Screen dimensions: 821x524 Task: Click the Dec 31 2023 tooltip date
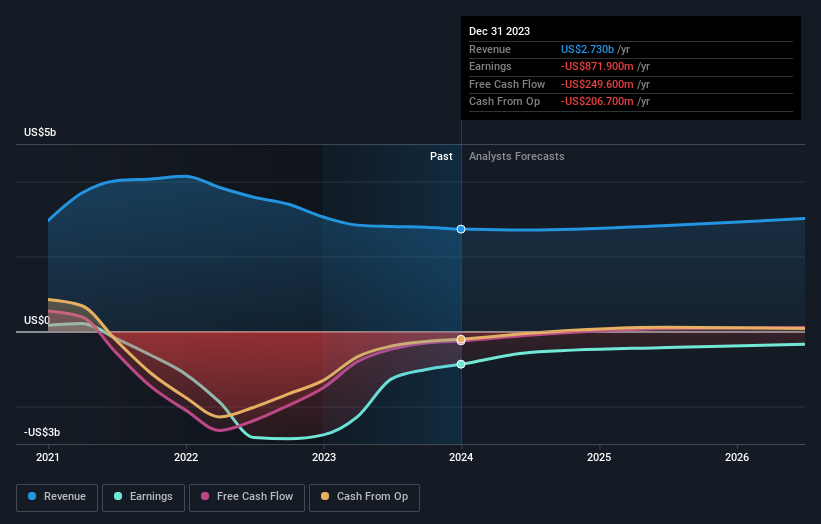[499, 31]
